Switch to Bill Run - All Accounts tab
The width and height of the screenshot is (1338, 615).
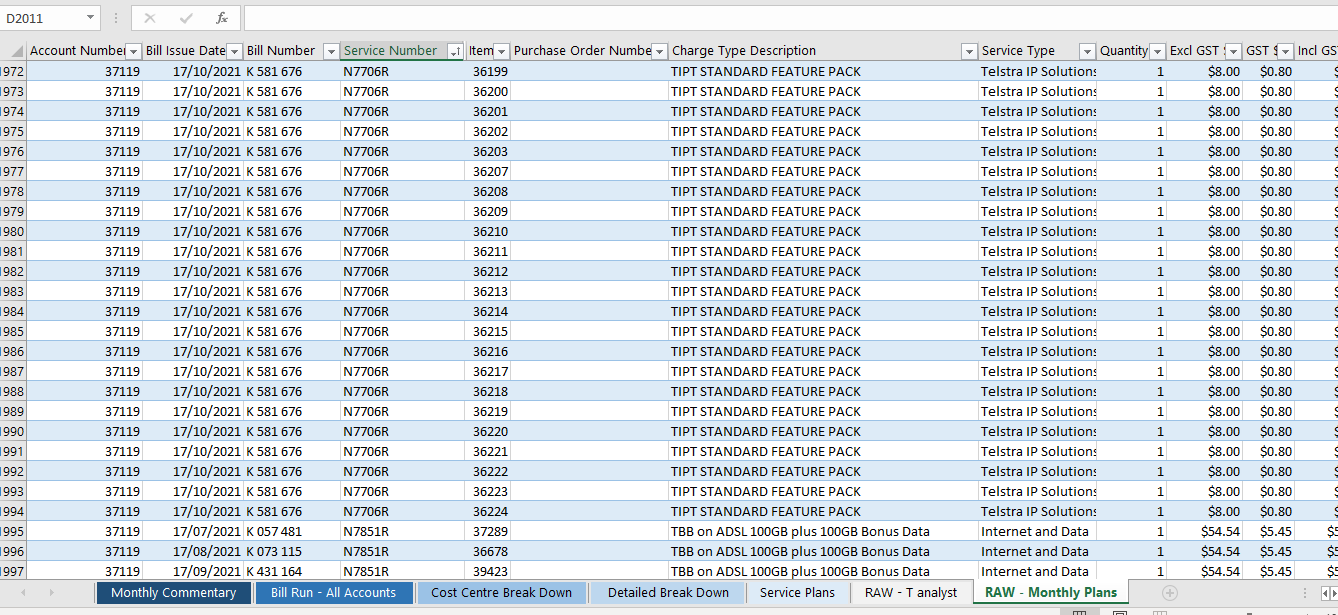point(334,593)
